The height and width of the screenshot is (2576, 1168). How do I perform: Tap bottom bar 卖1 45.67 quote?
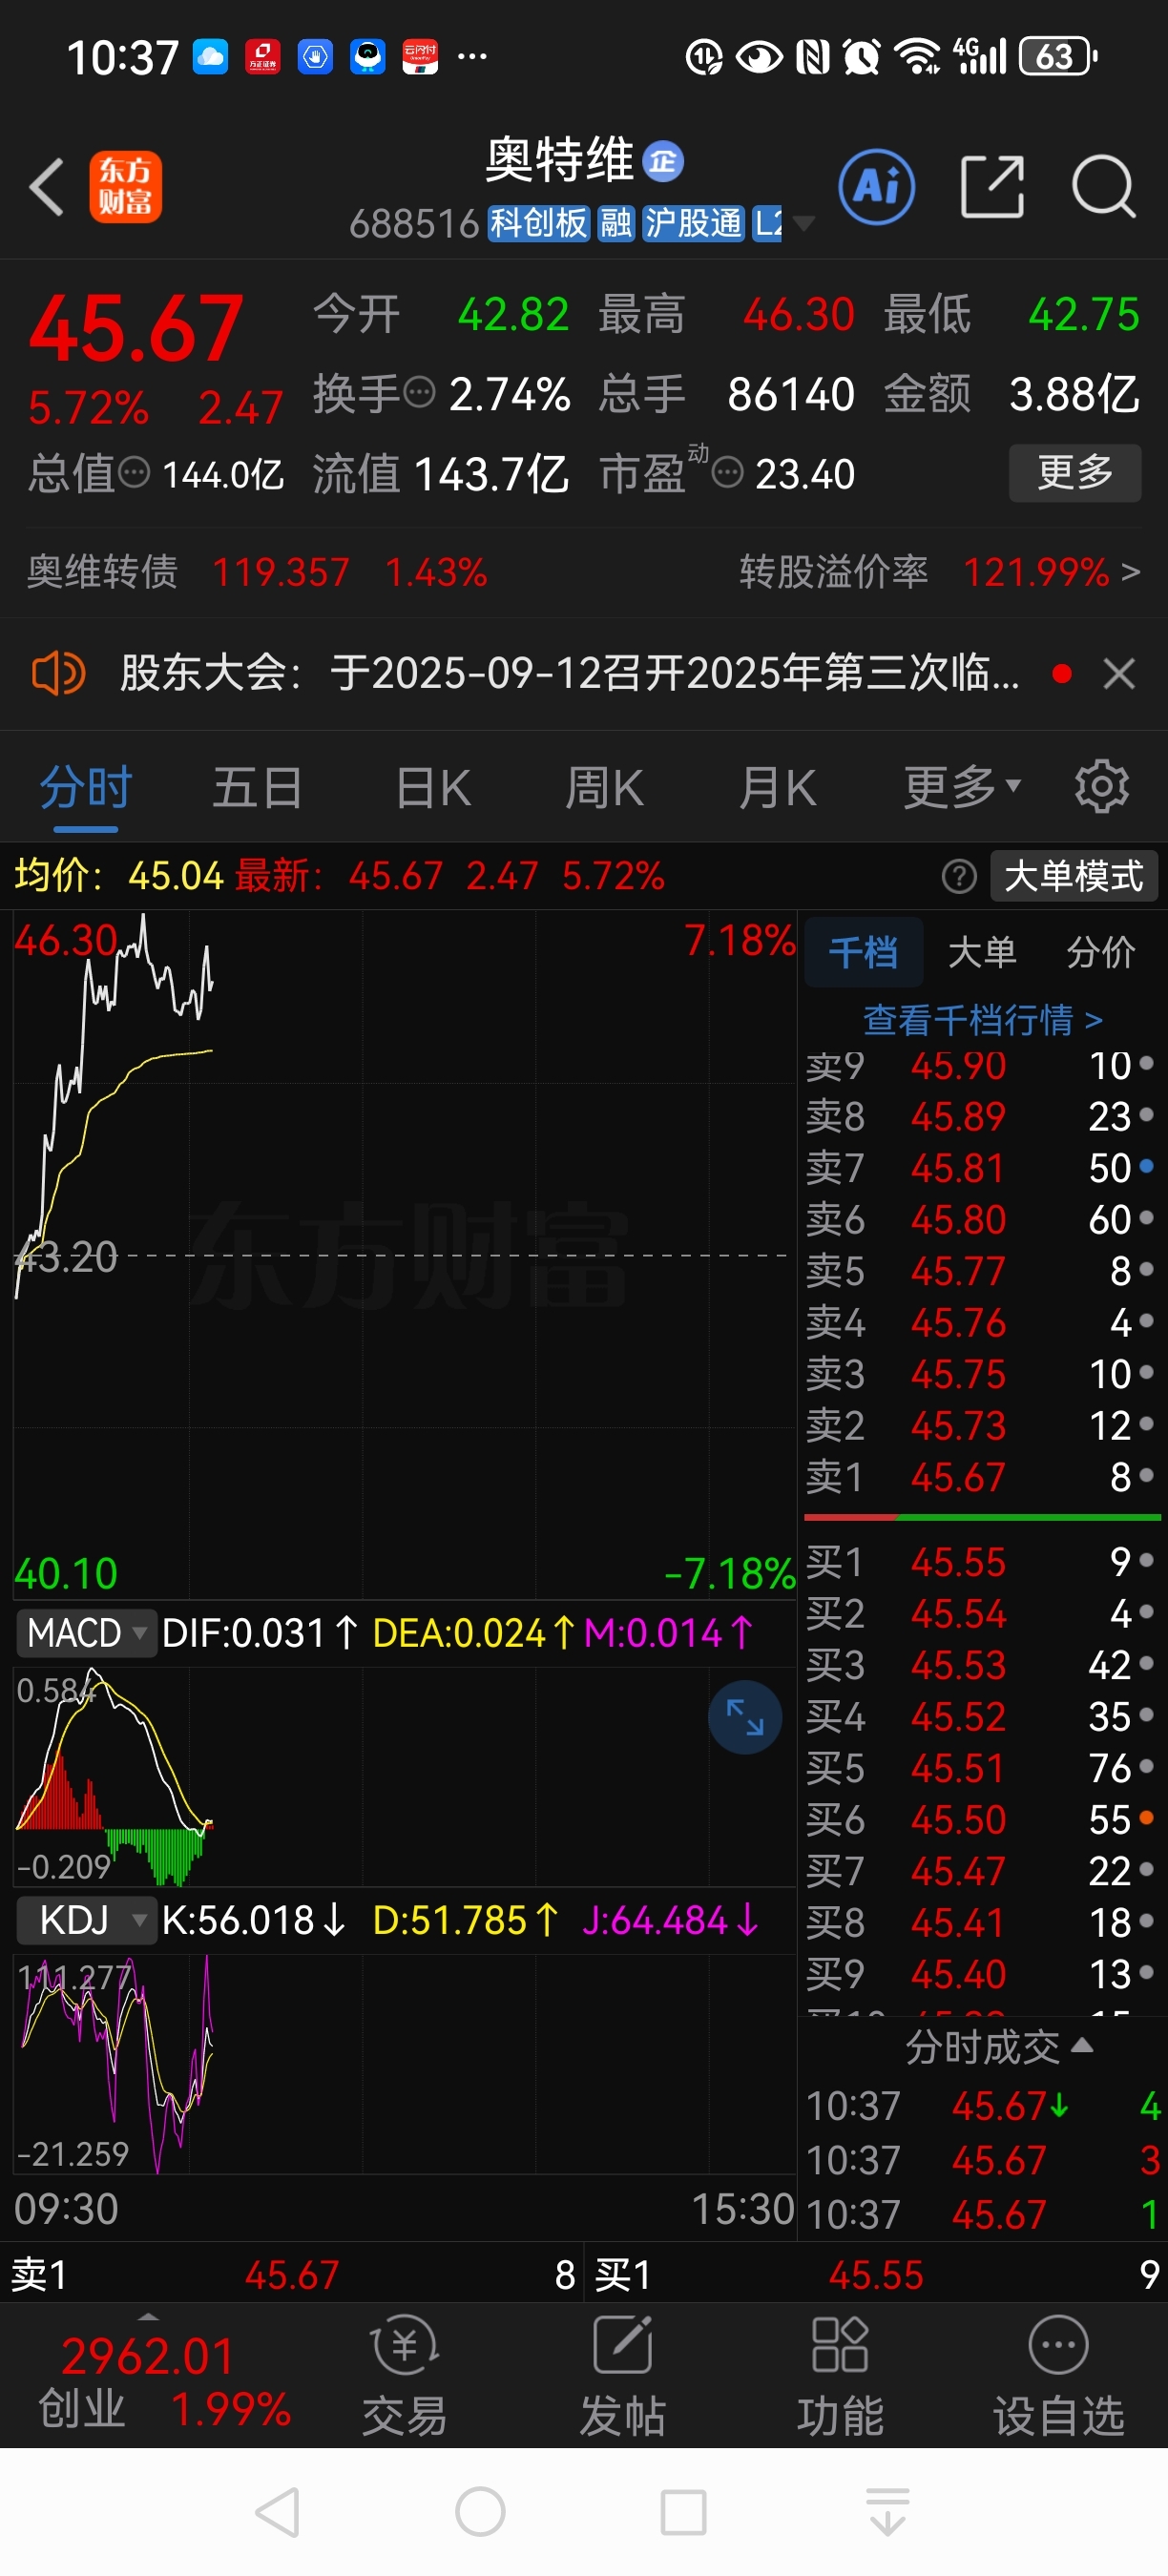292,2275
